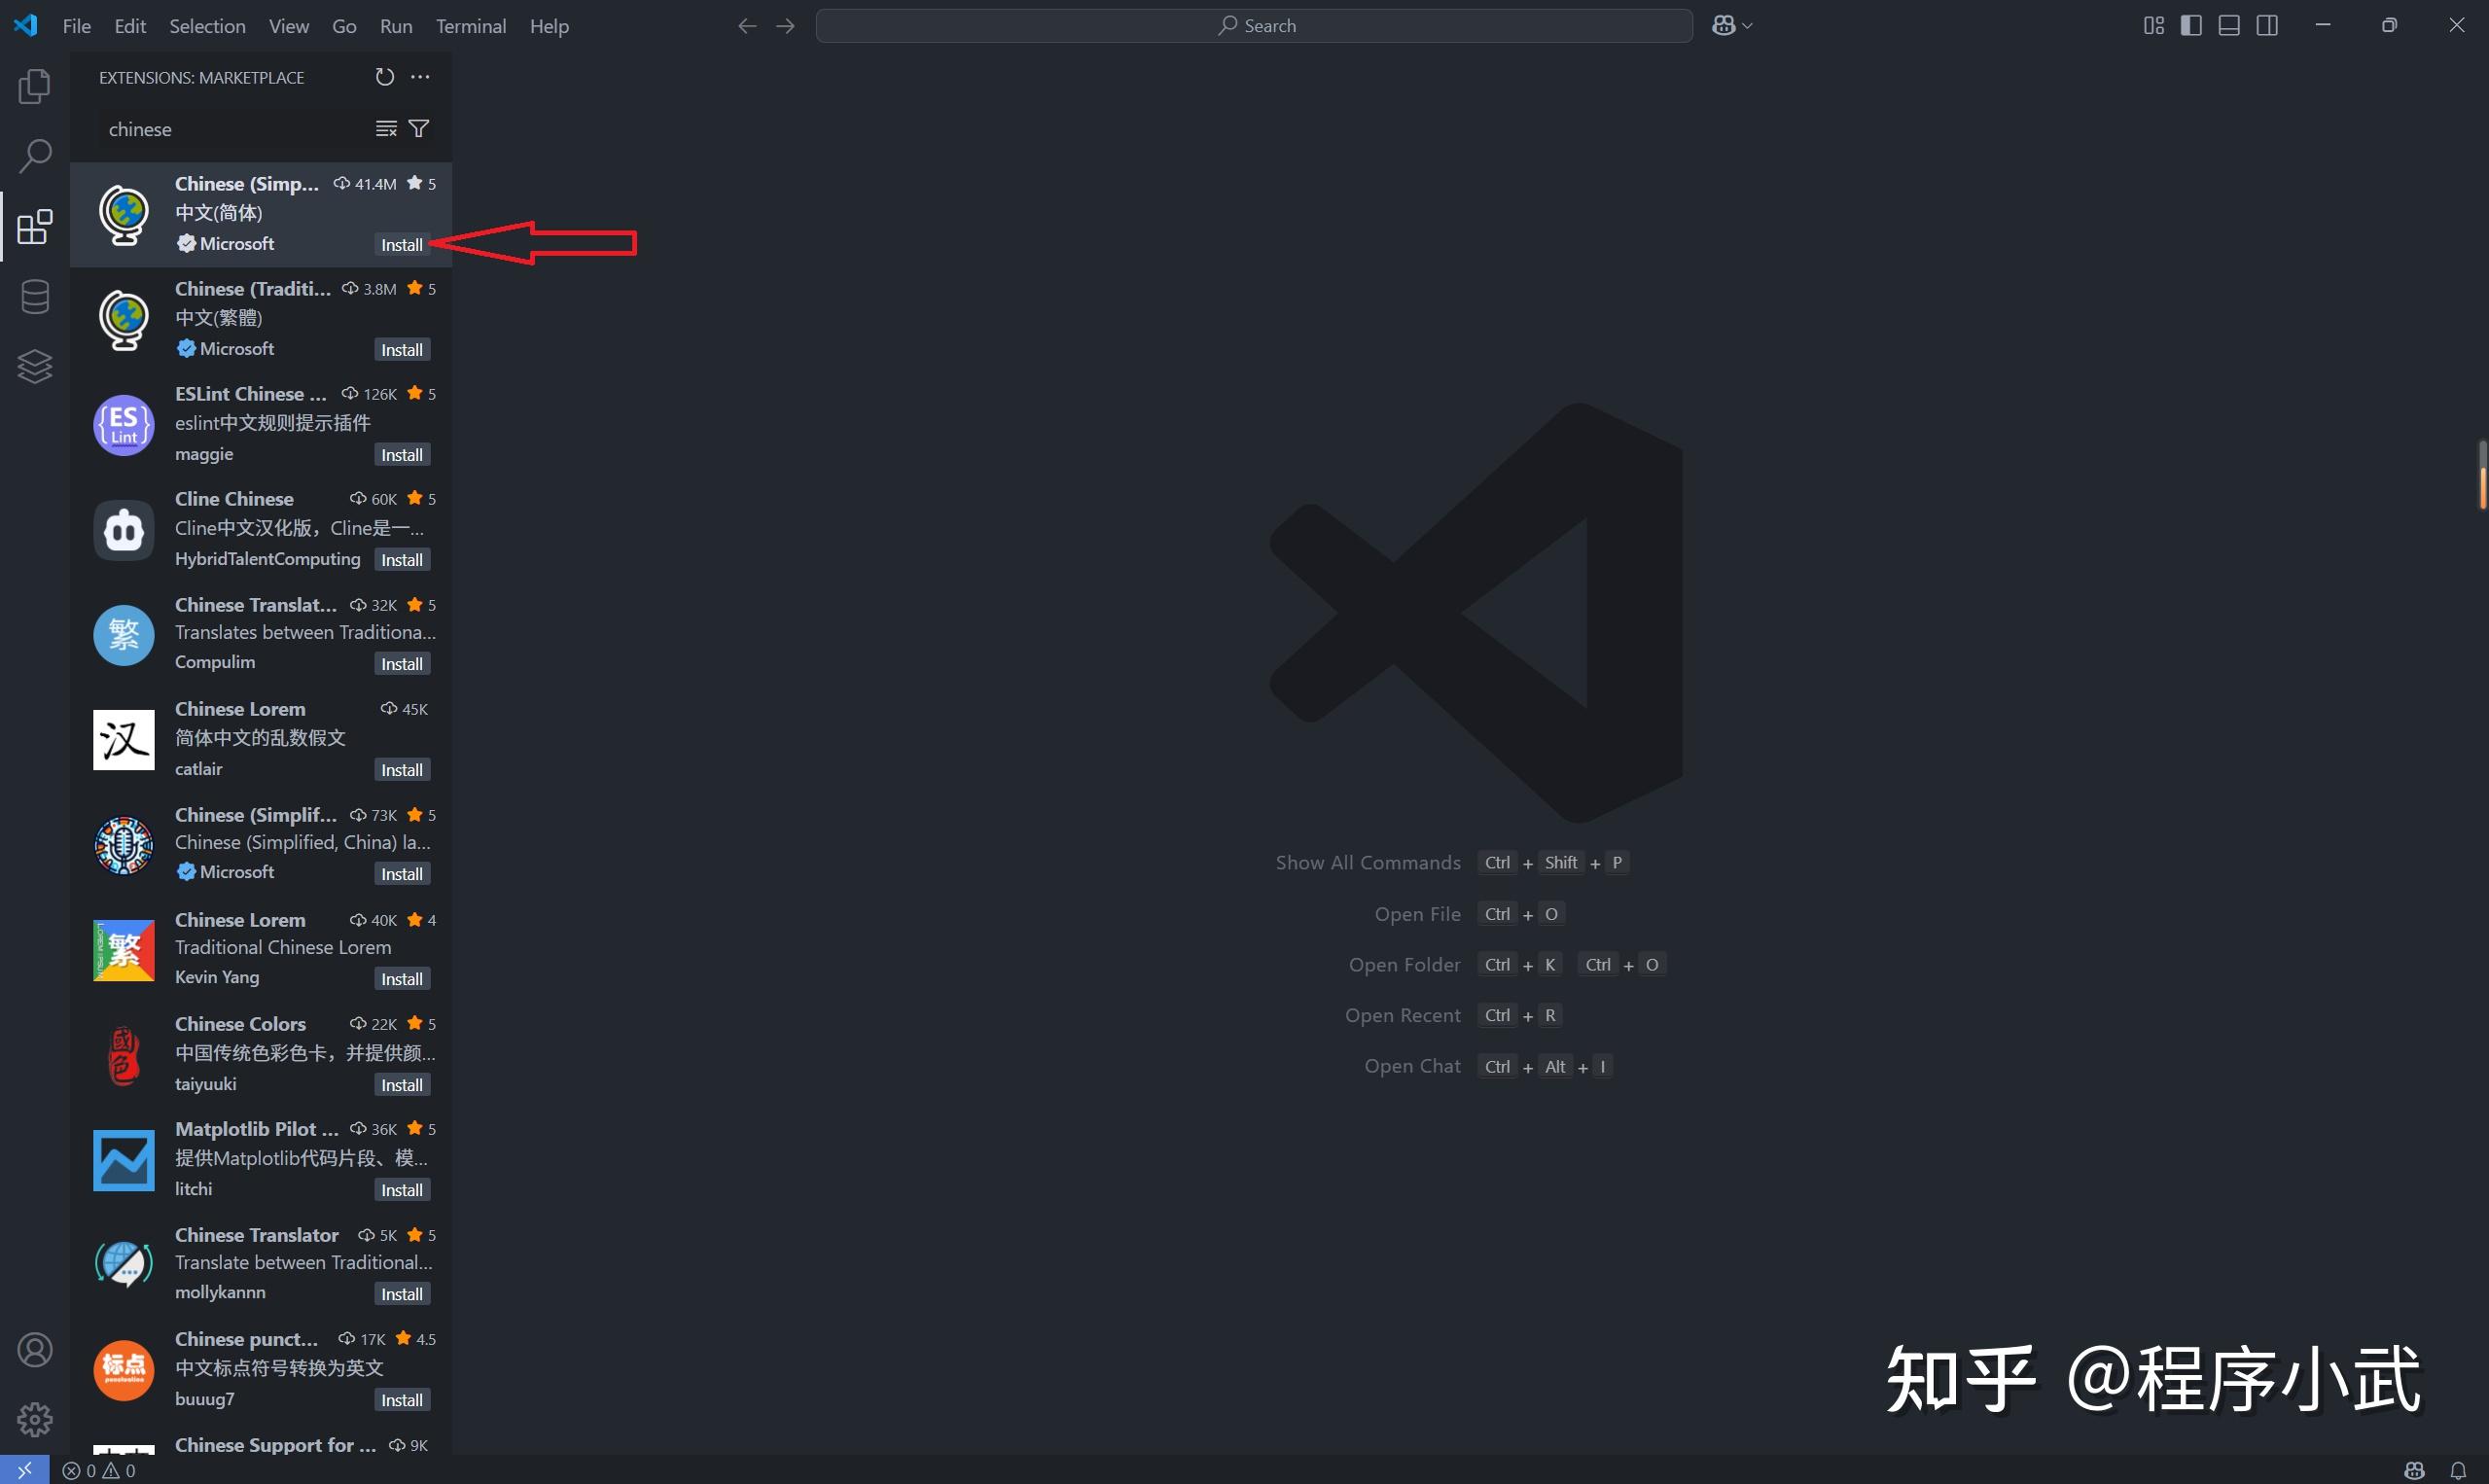Toggle the secondary side bar visibility

click(2268, 26)
